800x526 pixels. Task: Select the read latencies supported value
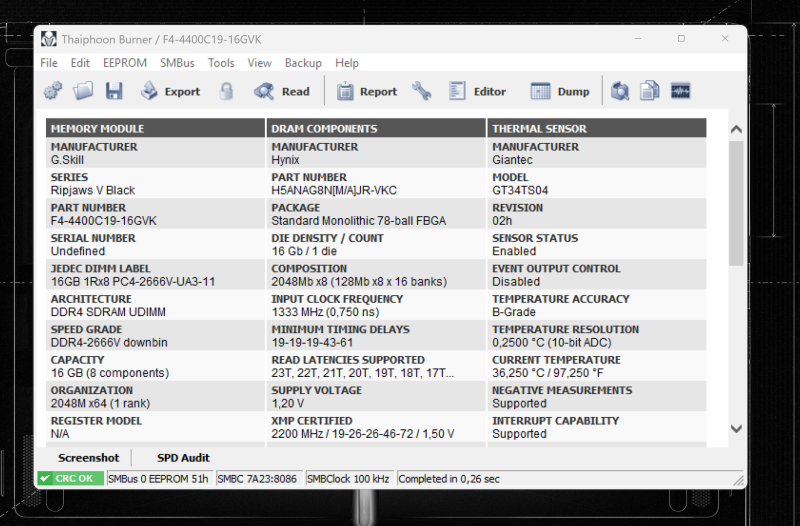[x=362, y=373]
